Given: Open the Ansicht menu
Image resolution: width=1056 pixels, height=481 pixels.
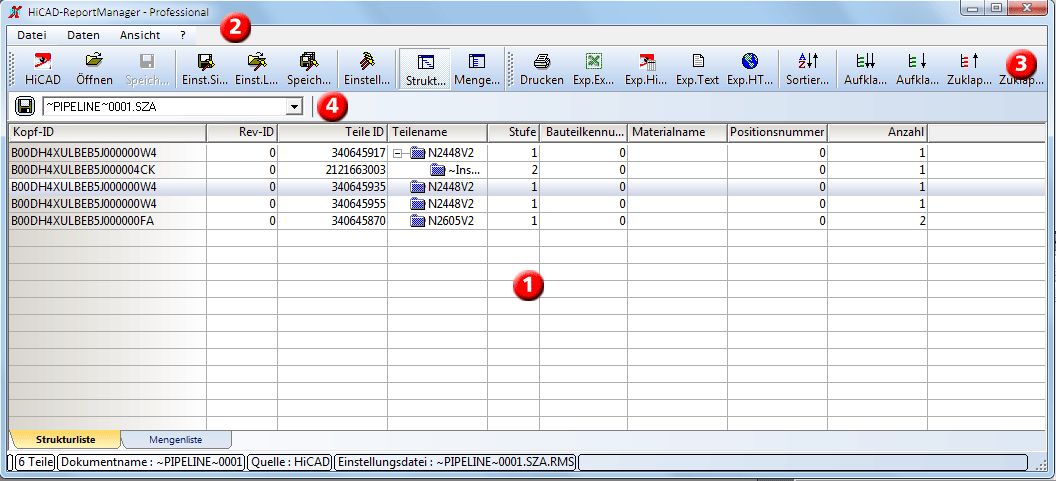Looking at the screenshot, I should click(139, 35).
